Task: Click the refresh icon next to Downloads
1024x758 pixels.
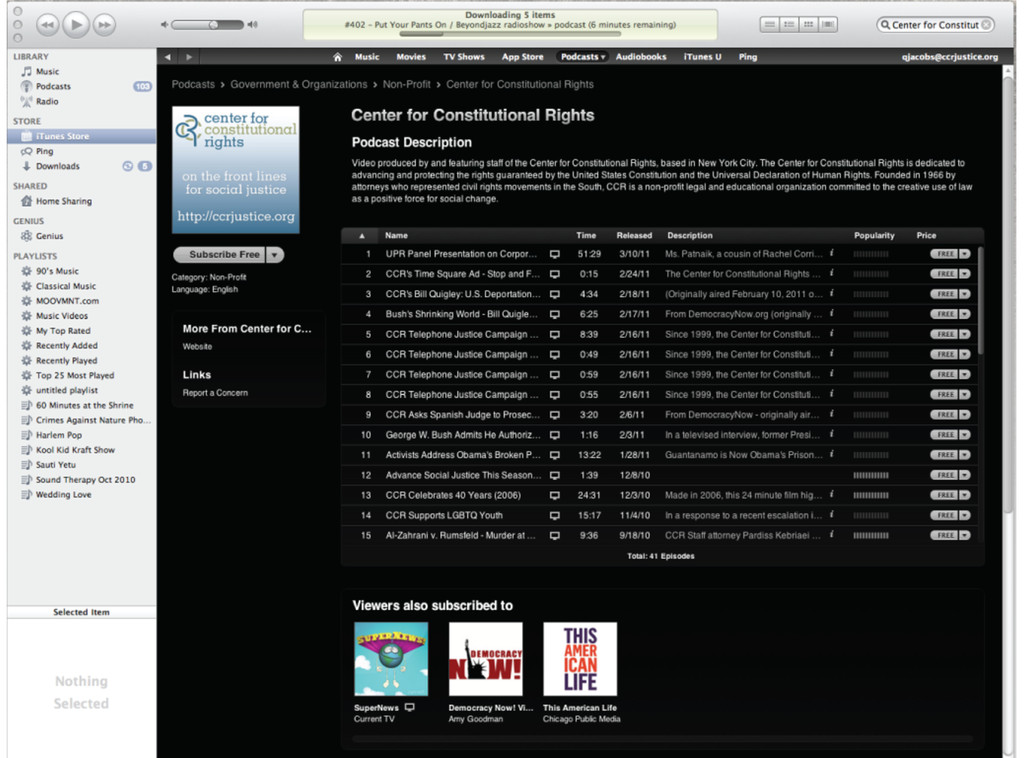Action: (x=127, y=166)
